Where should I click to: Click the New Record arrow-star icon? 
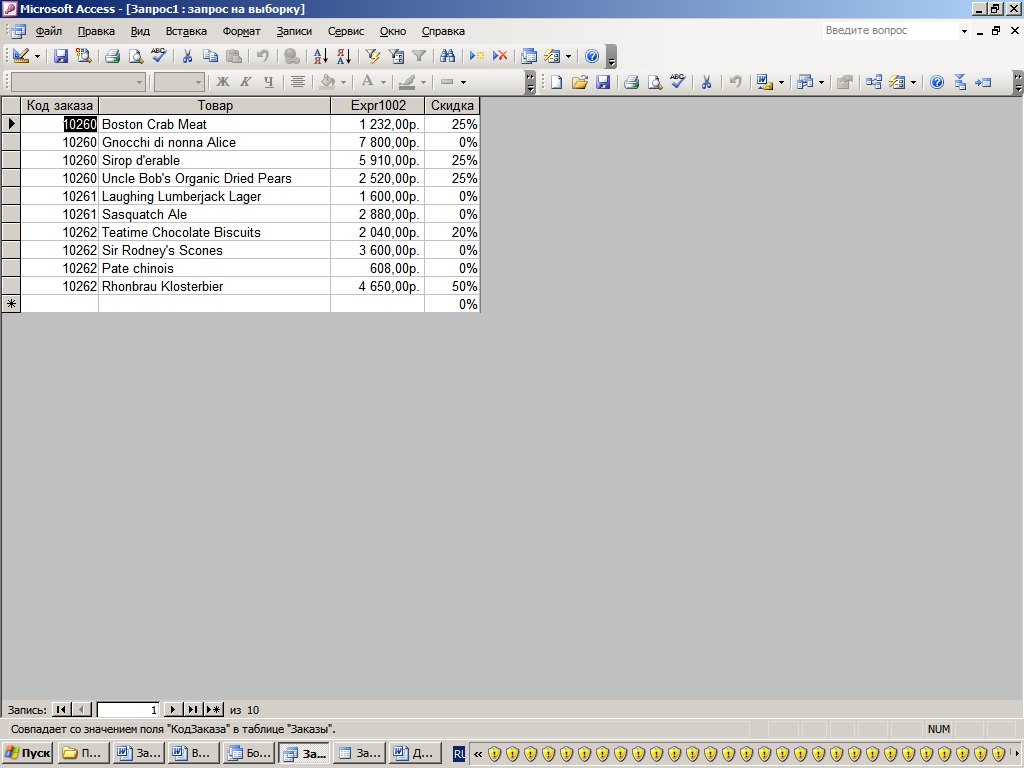[x=477, y=56]
